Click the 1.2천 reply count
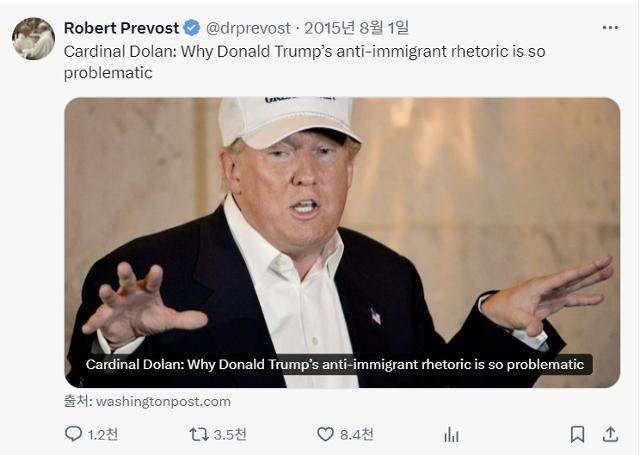 (103, 435)
